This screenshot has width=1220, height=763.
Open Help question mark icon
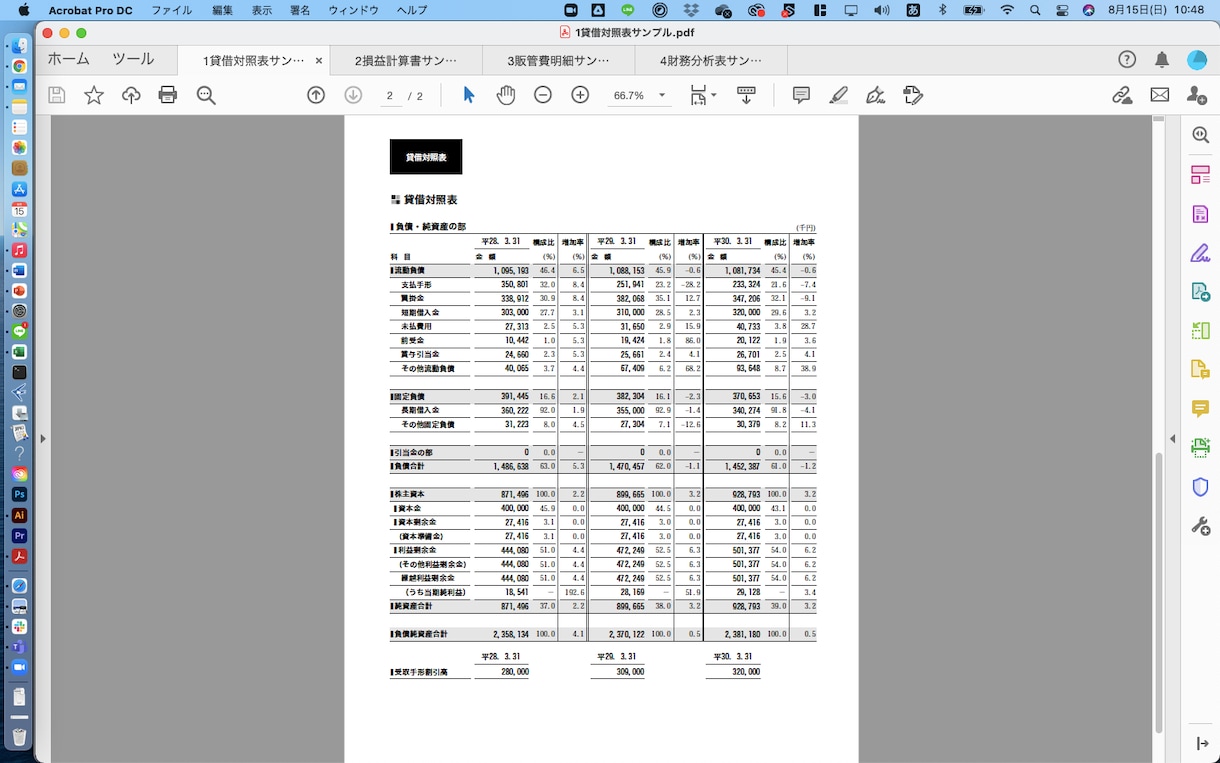tap(1127, 59)
